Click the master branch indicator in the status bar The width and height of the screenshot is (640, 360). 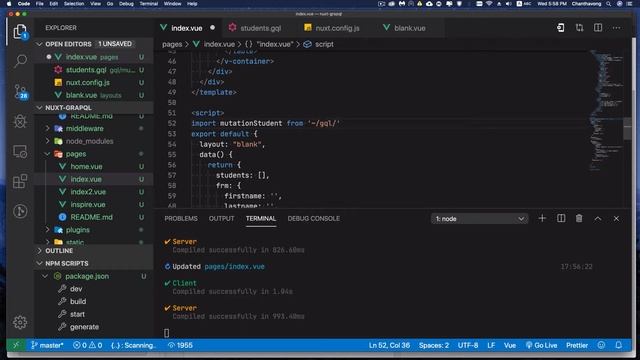pos(47,345)
